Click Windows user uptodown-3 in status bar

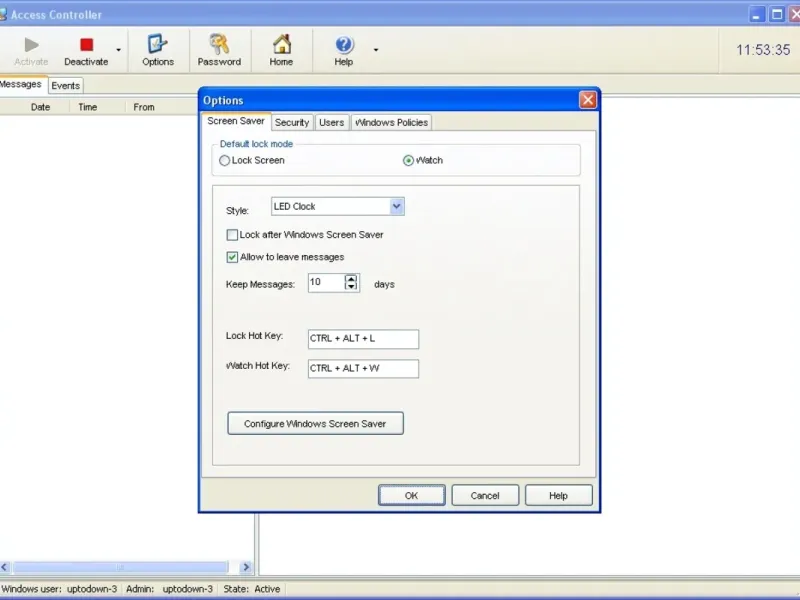click(x=60, y=589)
